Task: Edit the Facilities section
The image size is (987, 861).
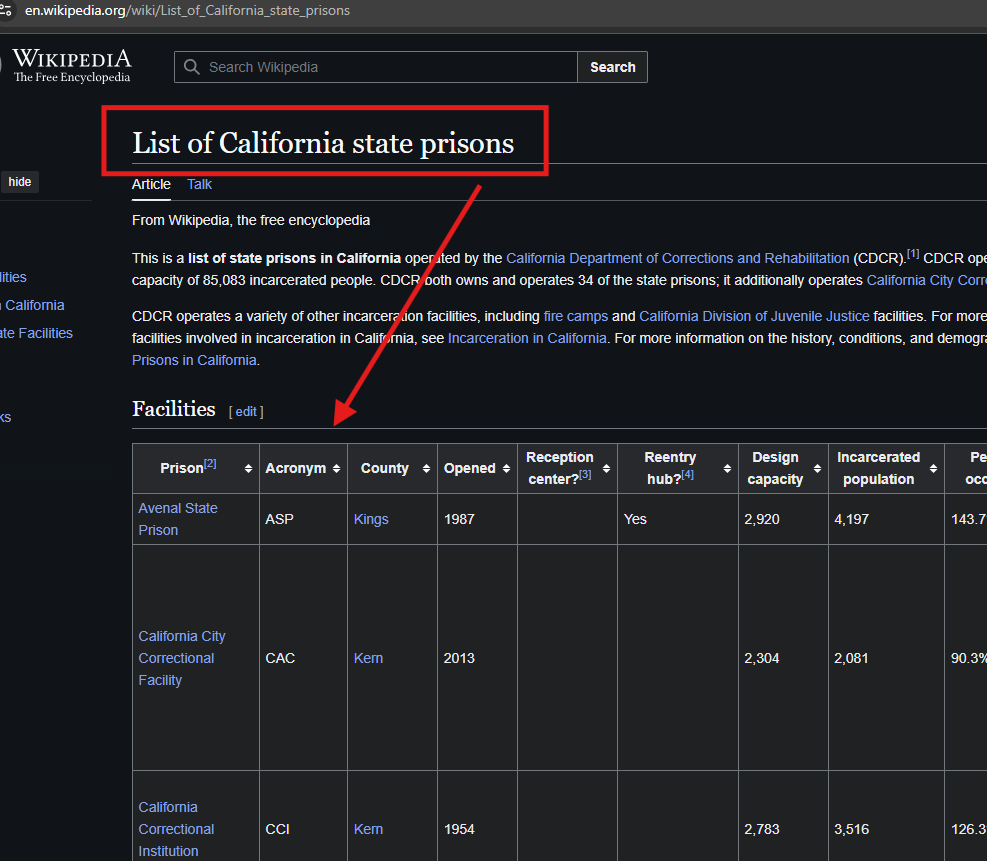Action: (246, 412)
